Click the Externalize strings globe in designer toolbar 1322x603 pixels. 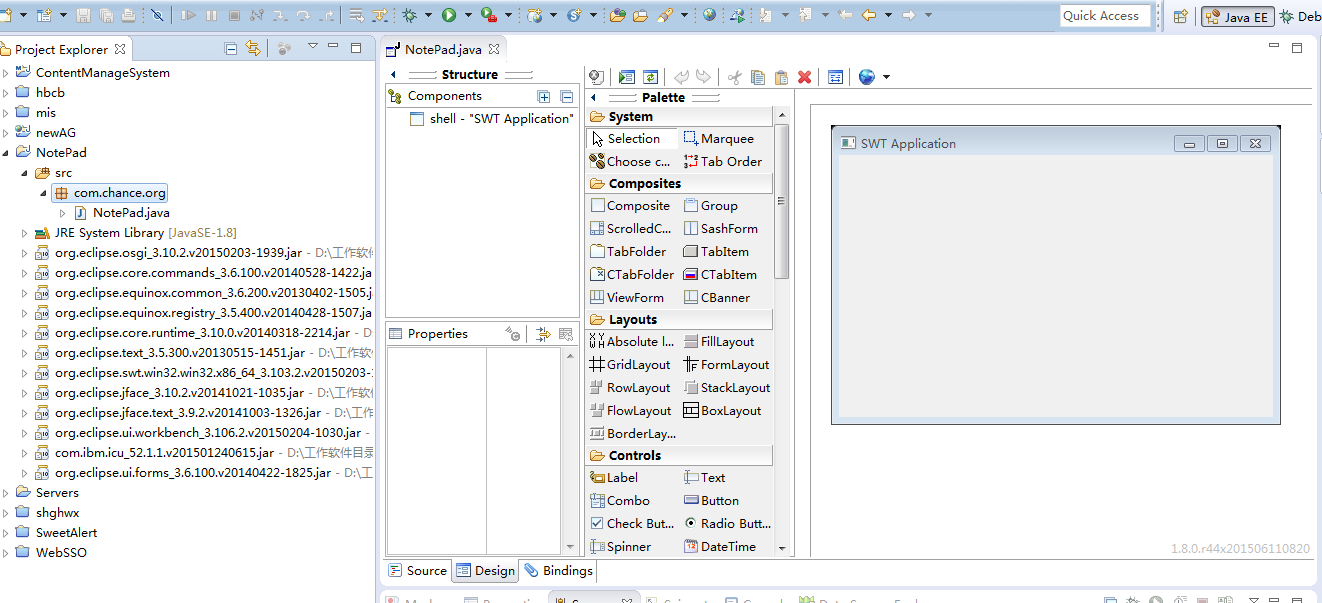(866, 77)
